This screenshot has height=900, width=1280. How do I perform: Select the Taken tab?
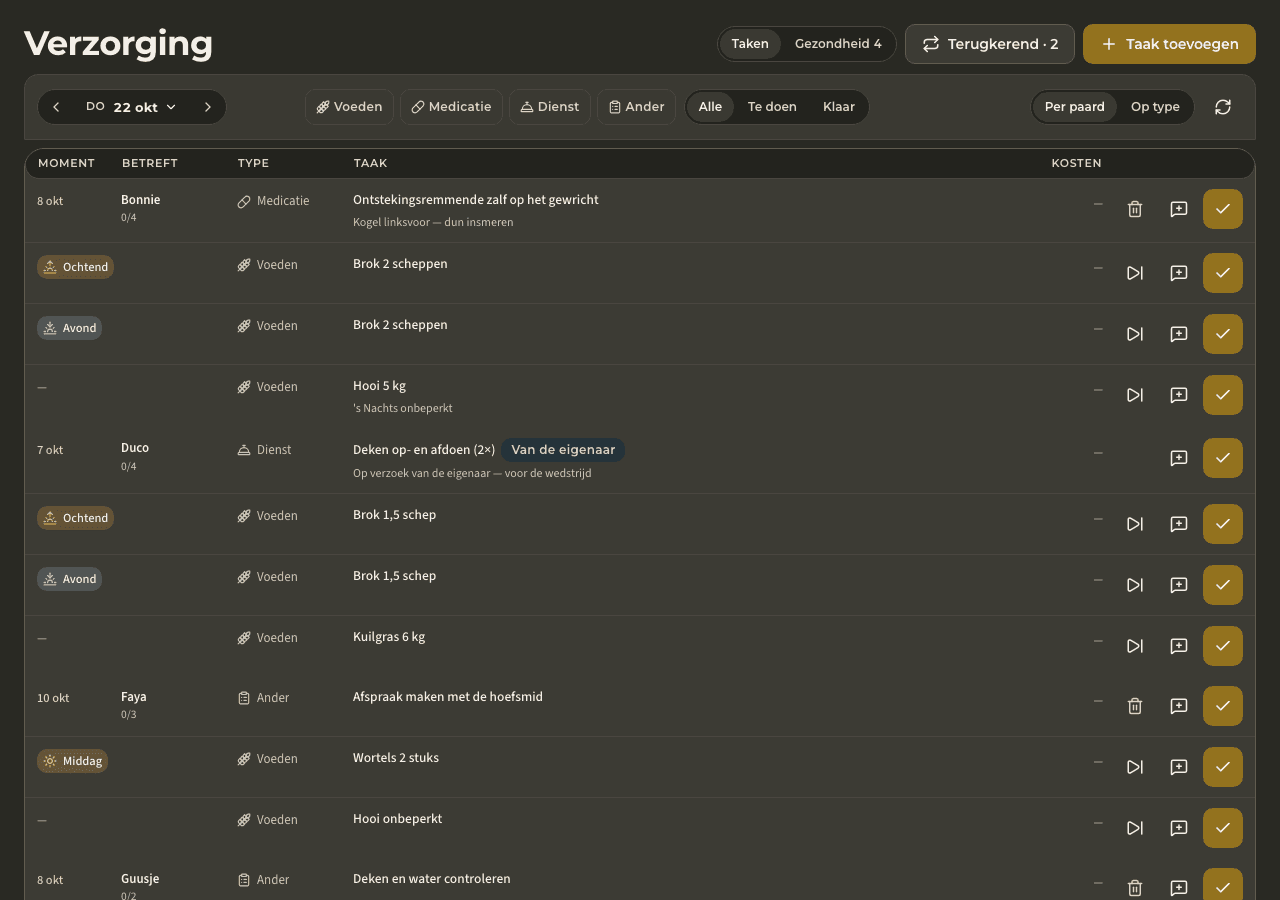[x=750, y=44]
